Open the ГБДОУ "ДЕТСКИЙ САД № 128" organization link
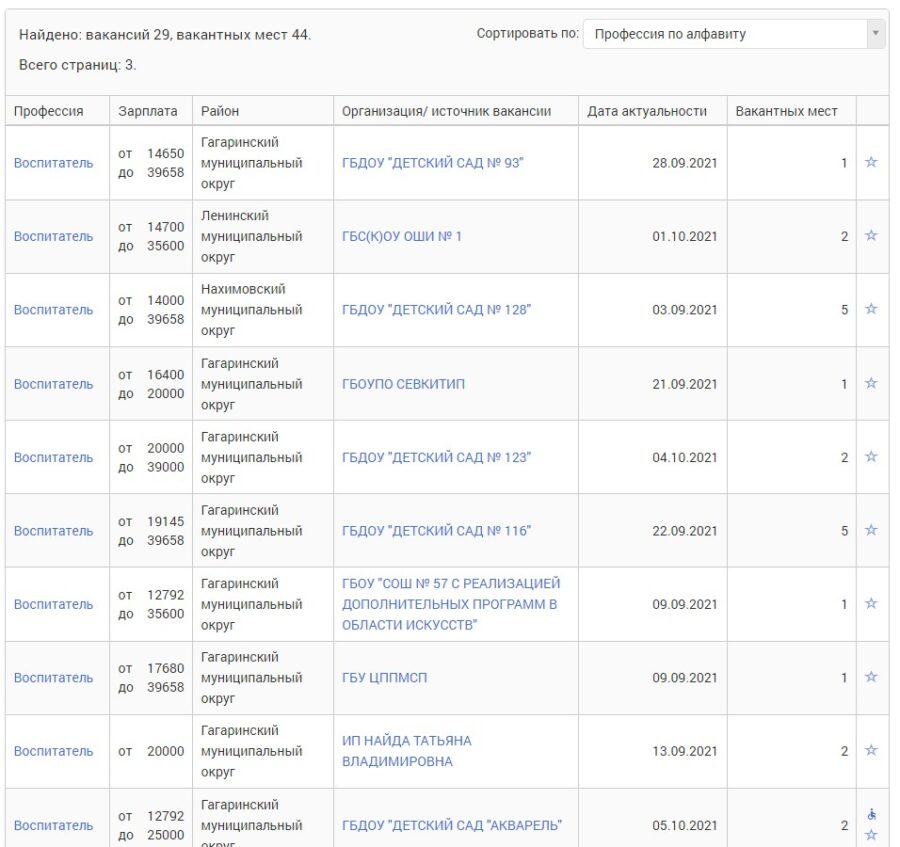This screenshot has width=900, height=847. 436,310
